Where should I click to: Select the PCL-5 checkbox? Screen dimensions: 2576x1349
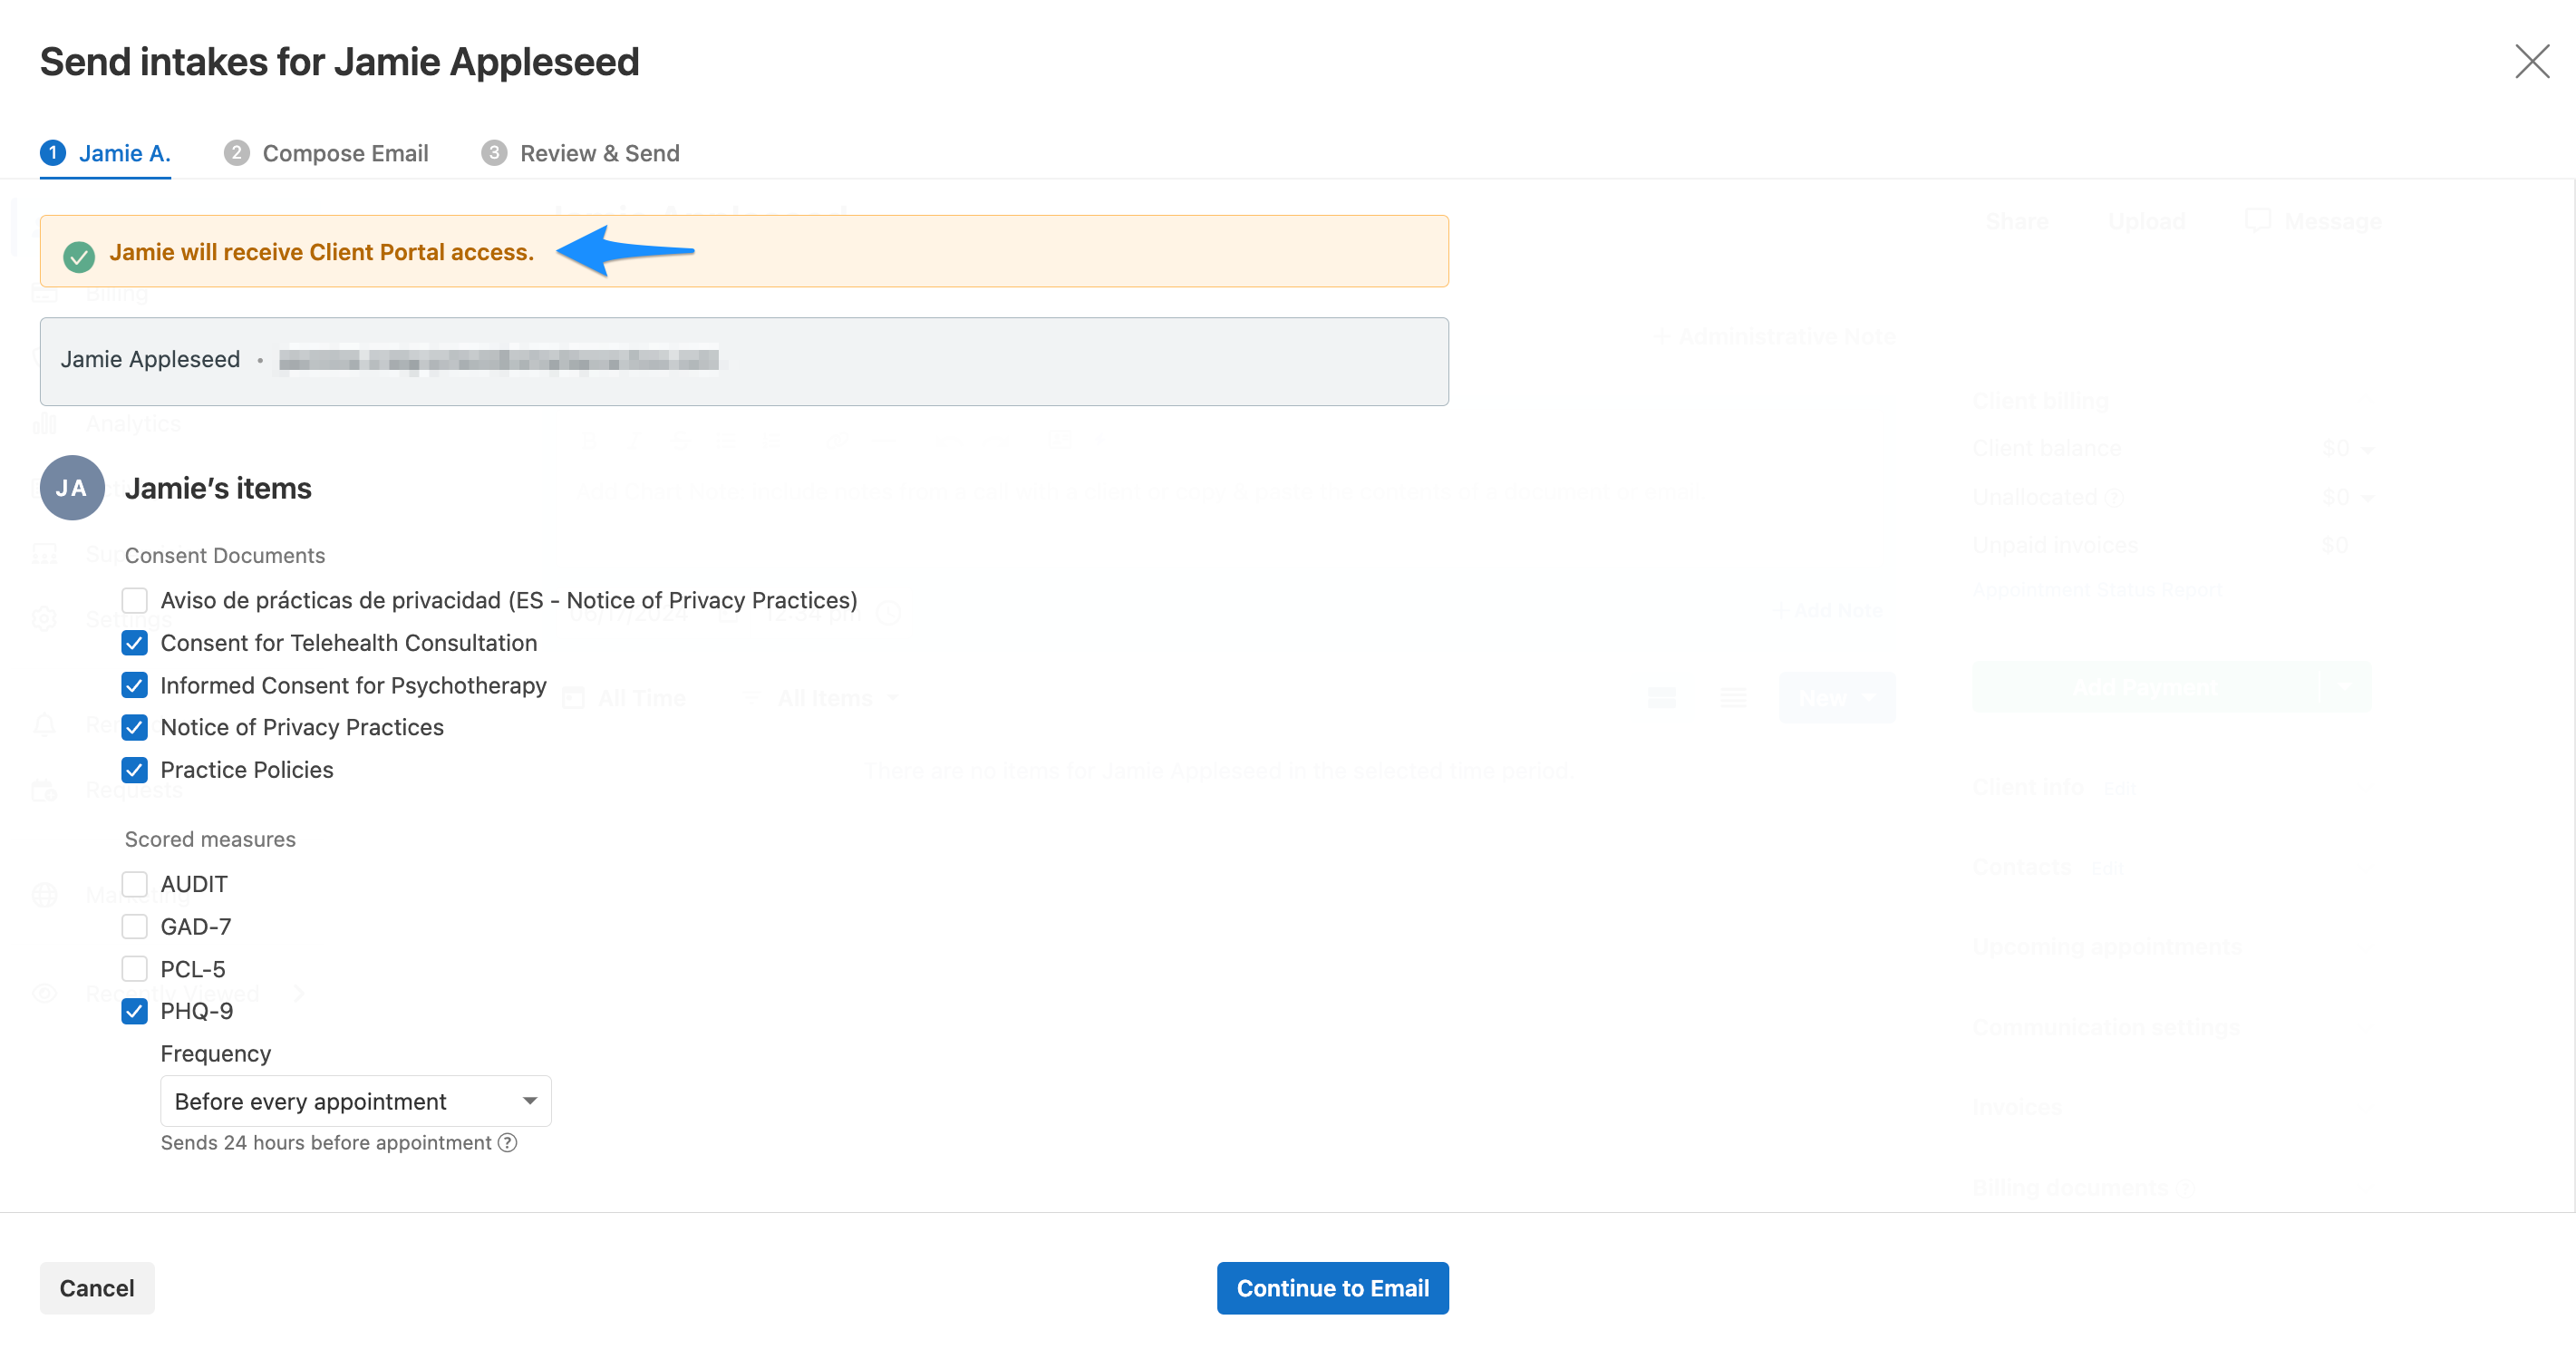(135, 968)
